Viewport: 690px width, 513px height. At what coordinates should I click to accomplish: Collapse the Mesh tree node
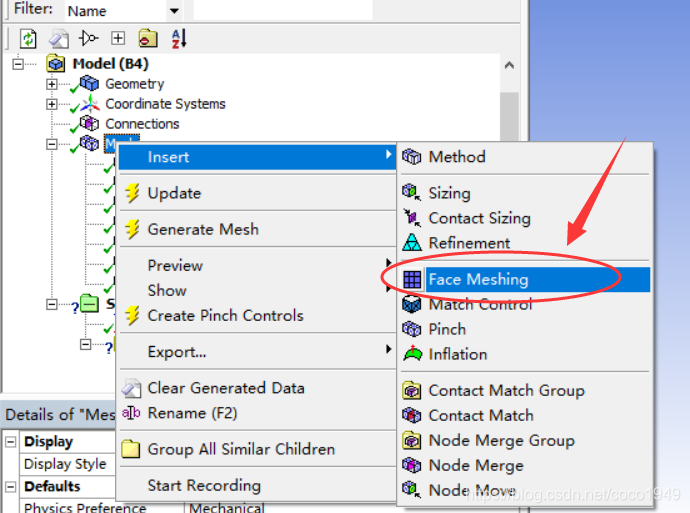51,144
